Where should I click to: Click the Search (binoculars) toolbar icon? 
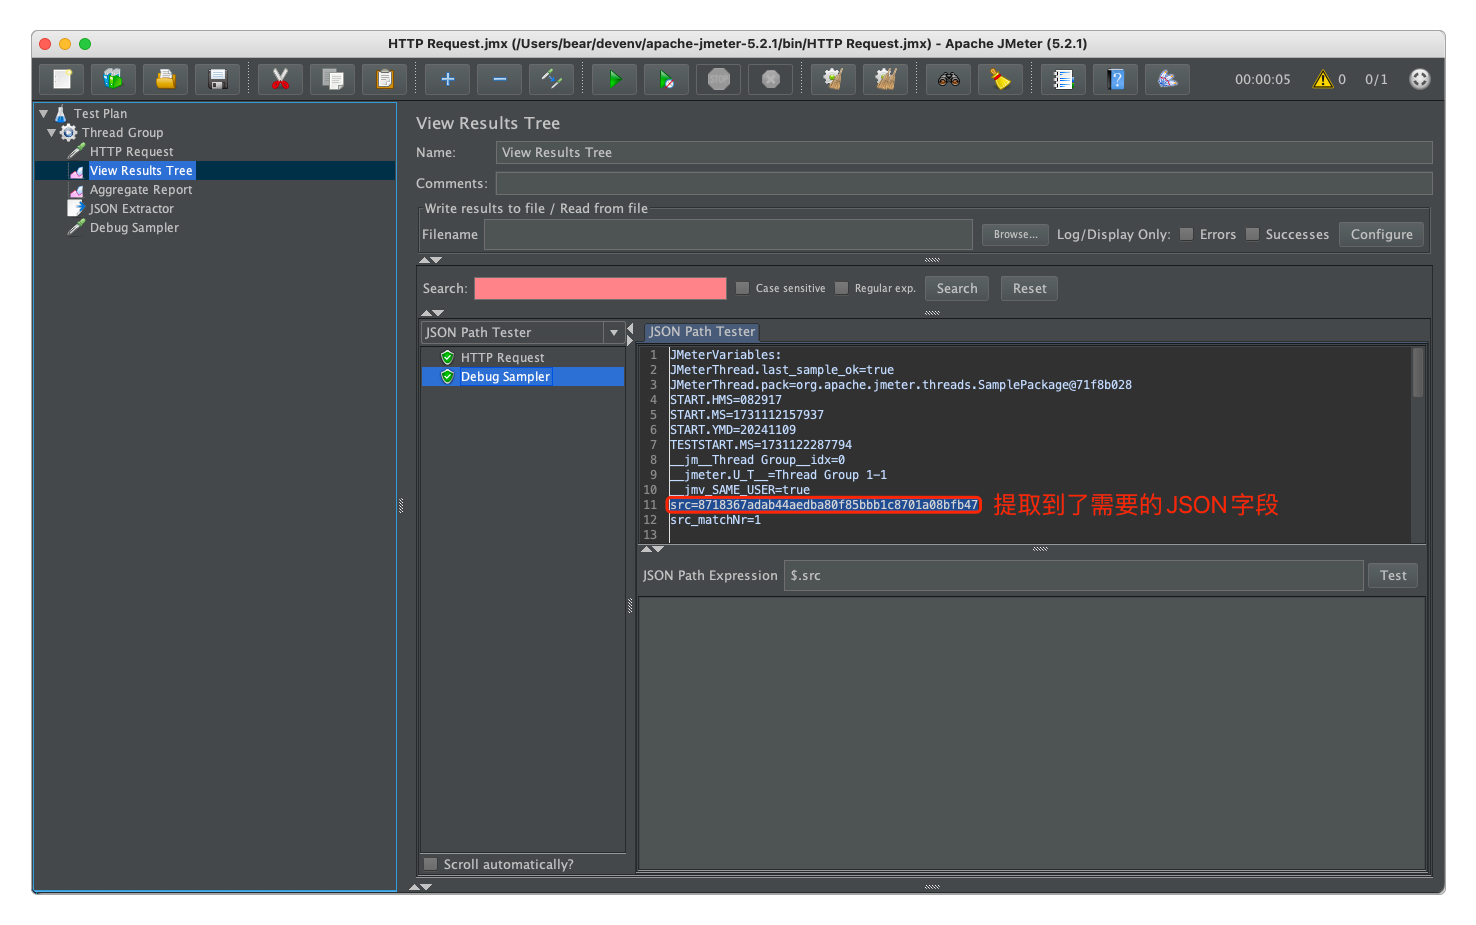pyautogui.click(x=948, y=79)
